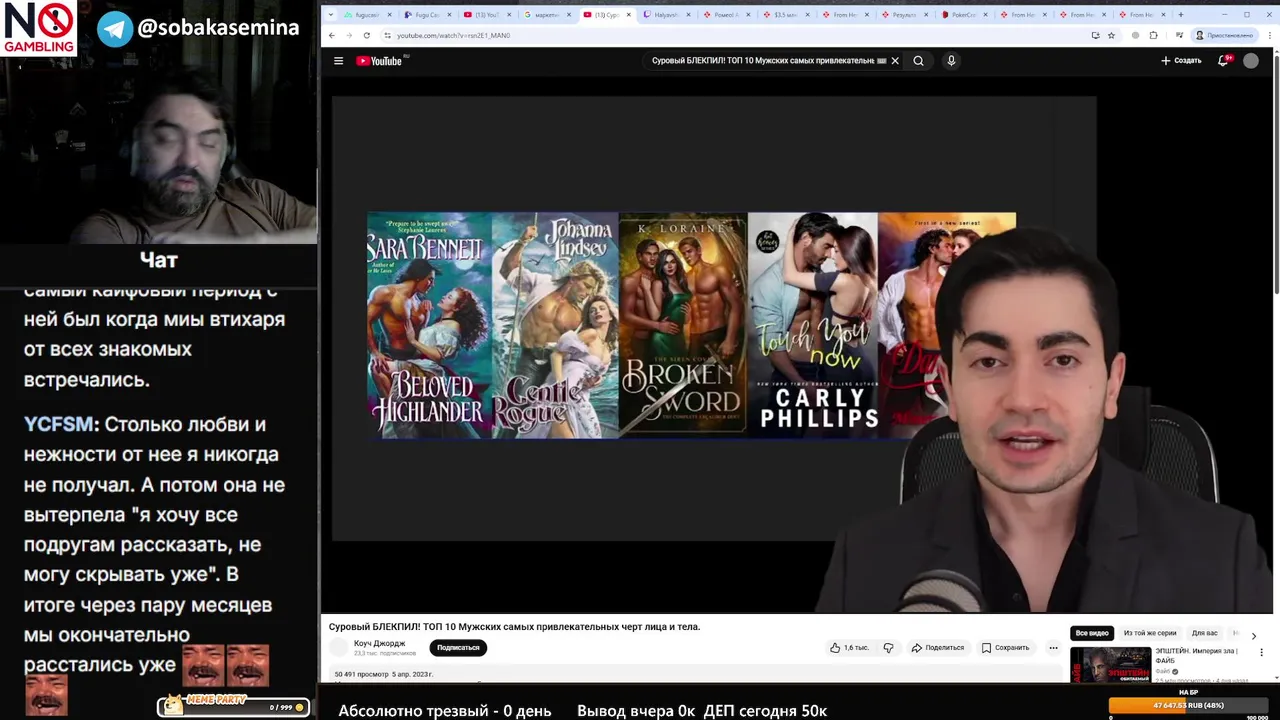This screenshot has height=720, width=1280.
Task: Switch to the маркетинг Google tab
Action: tap(546, 15)
